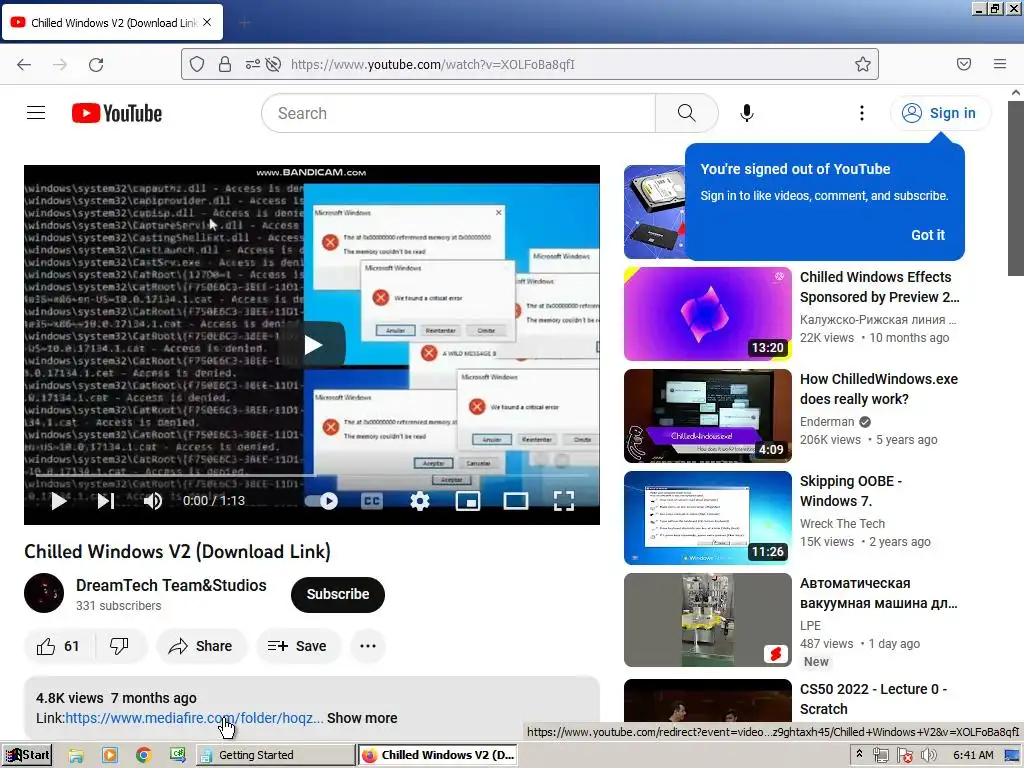Go back with browser back arrow
1024x768 pixels.
click(24, 64)
